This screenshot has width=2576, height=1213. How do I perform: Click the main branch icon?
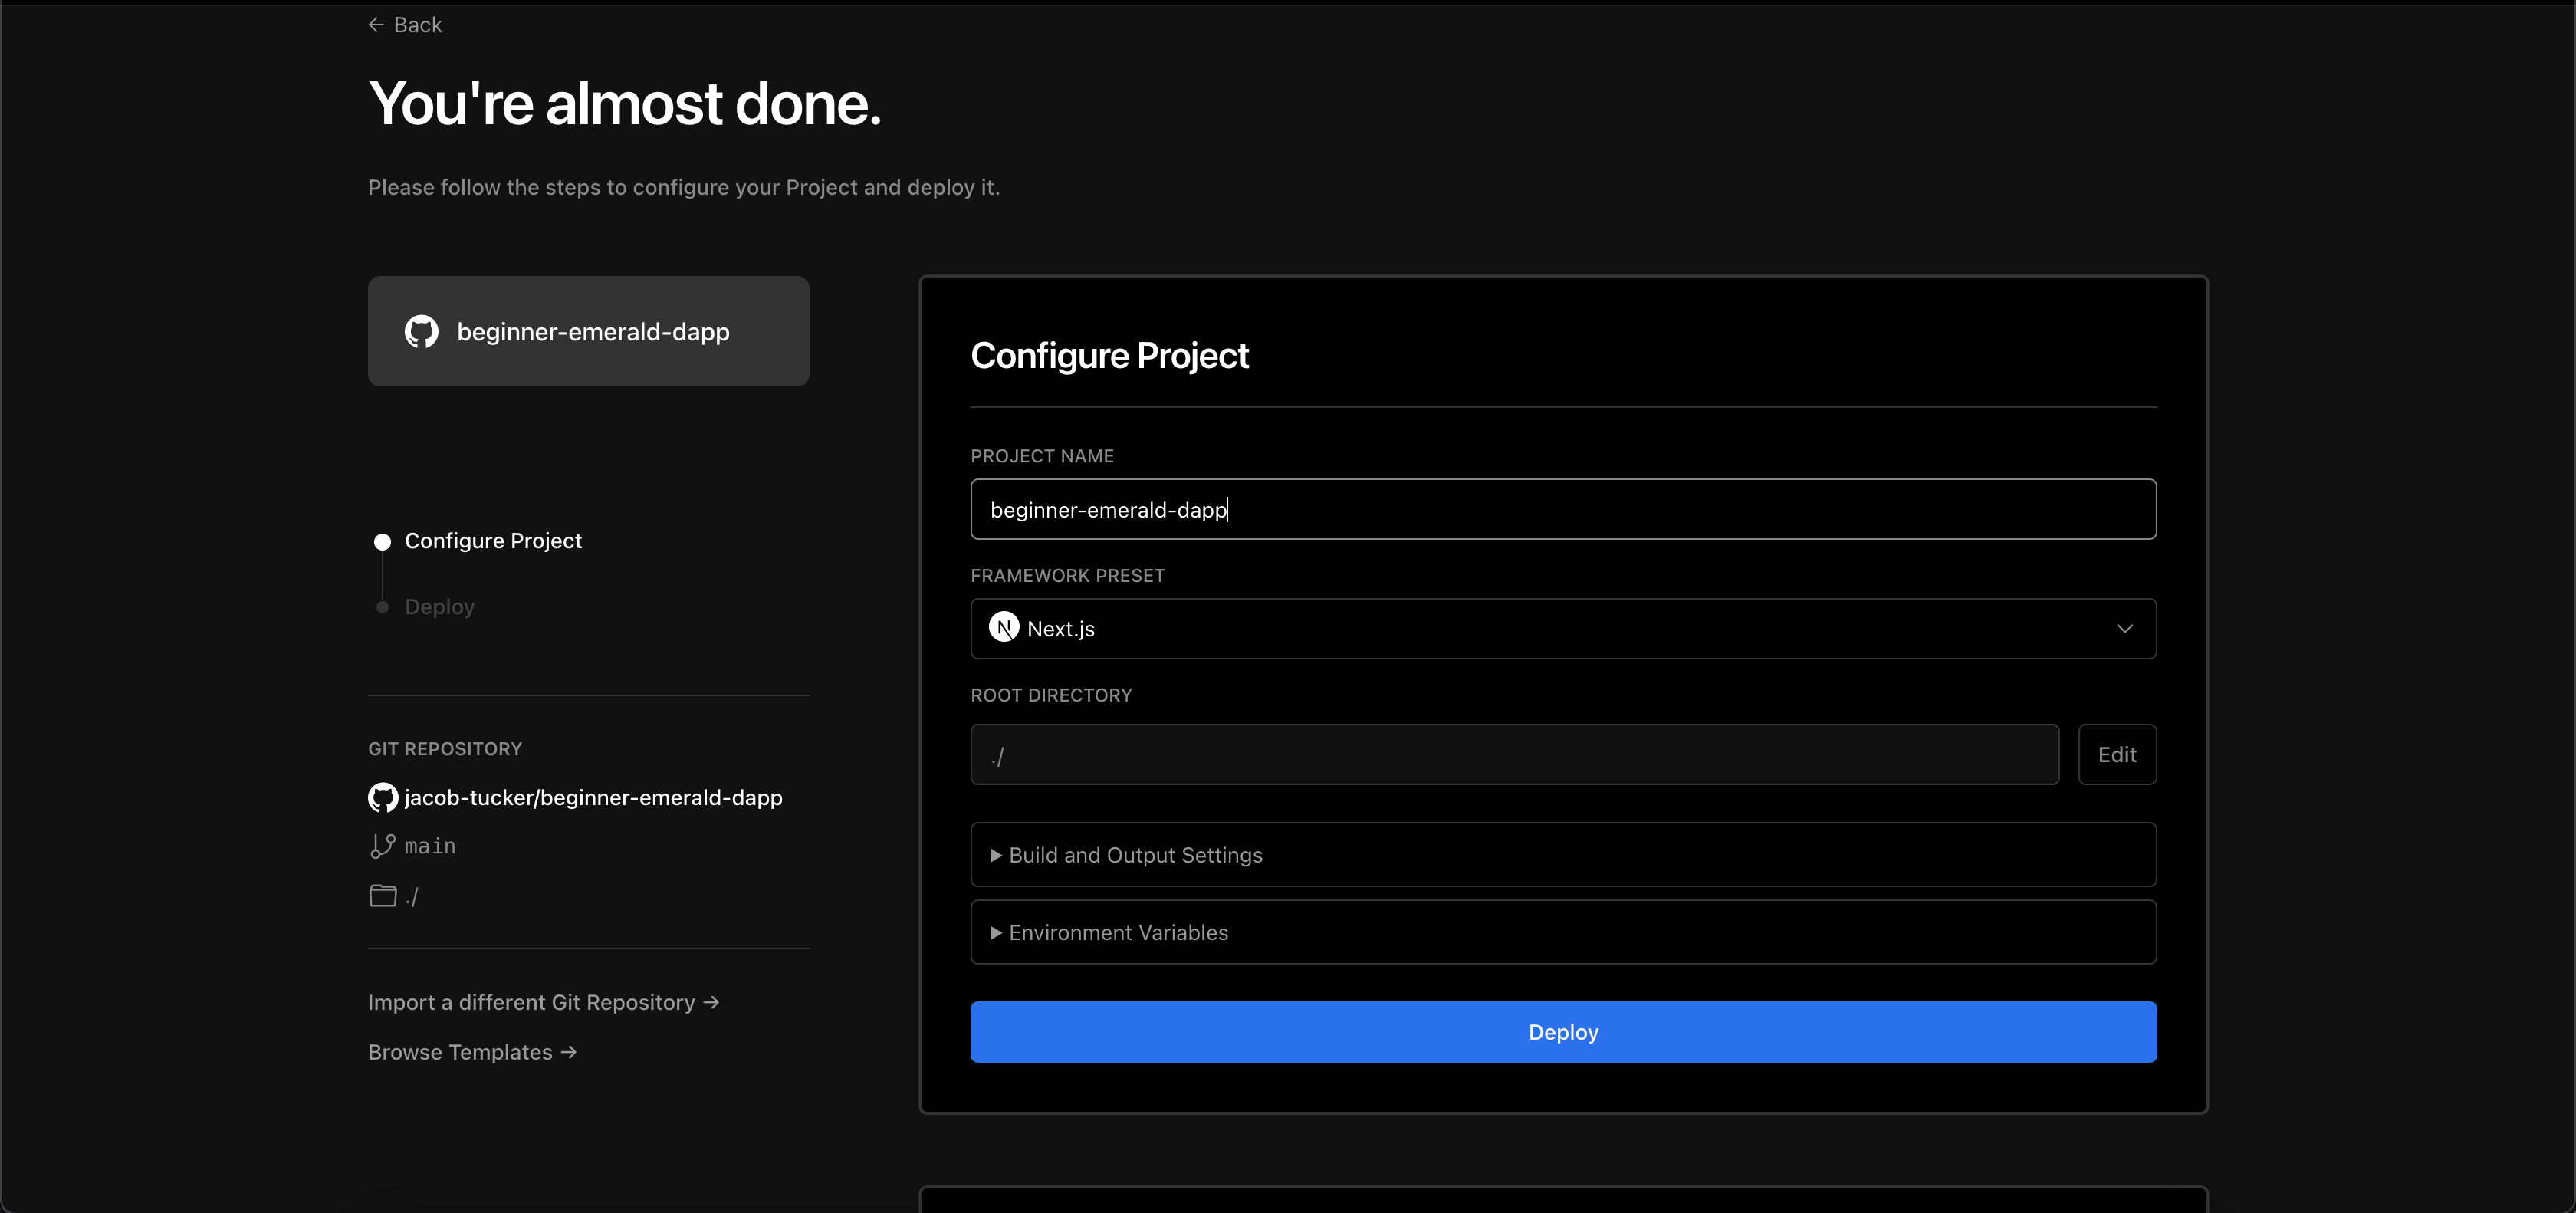tap(383, 846)
